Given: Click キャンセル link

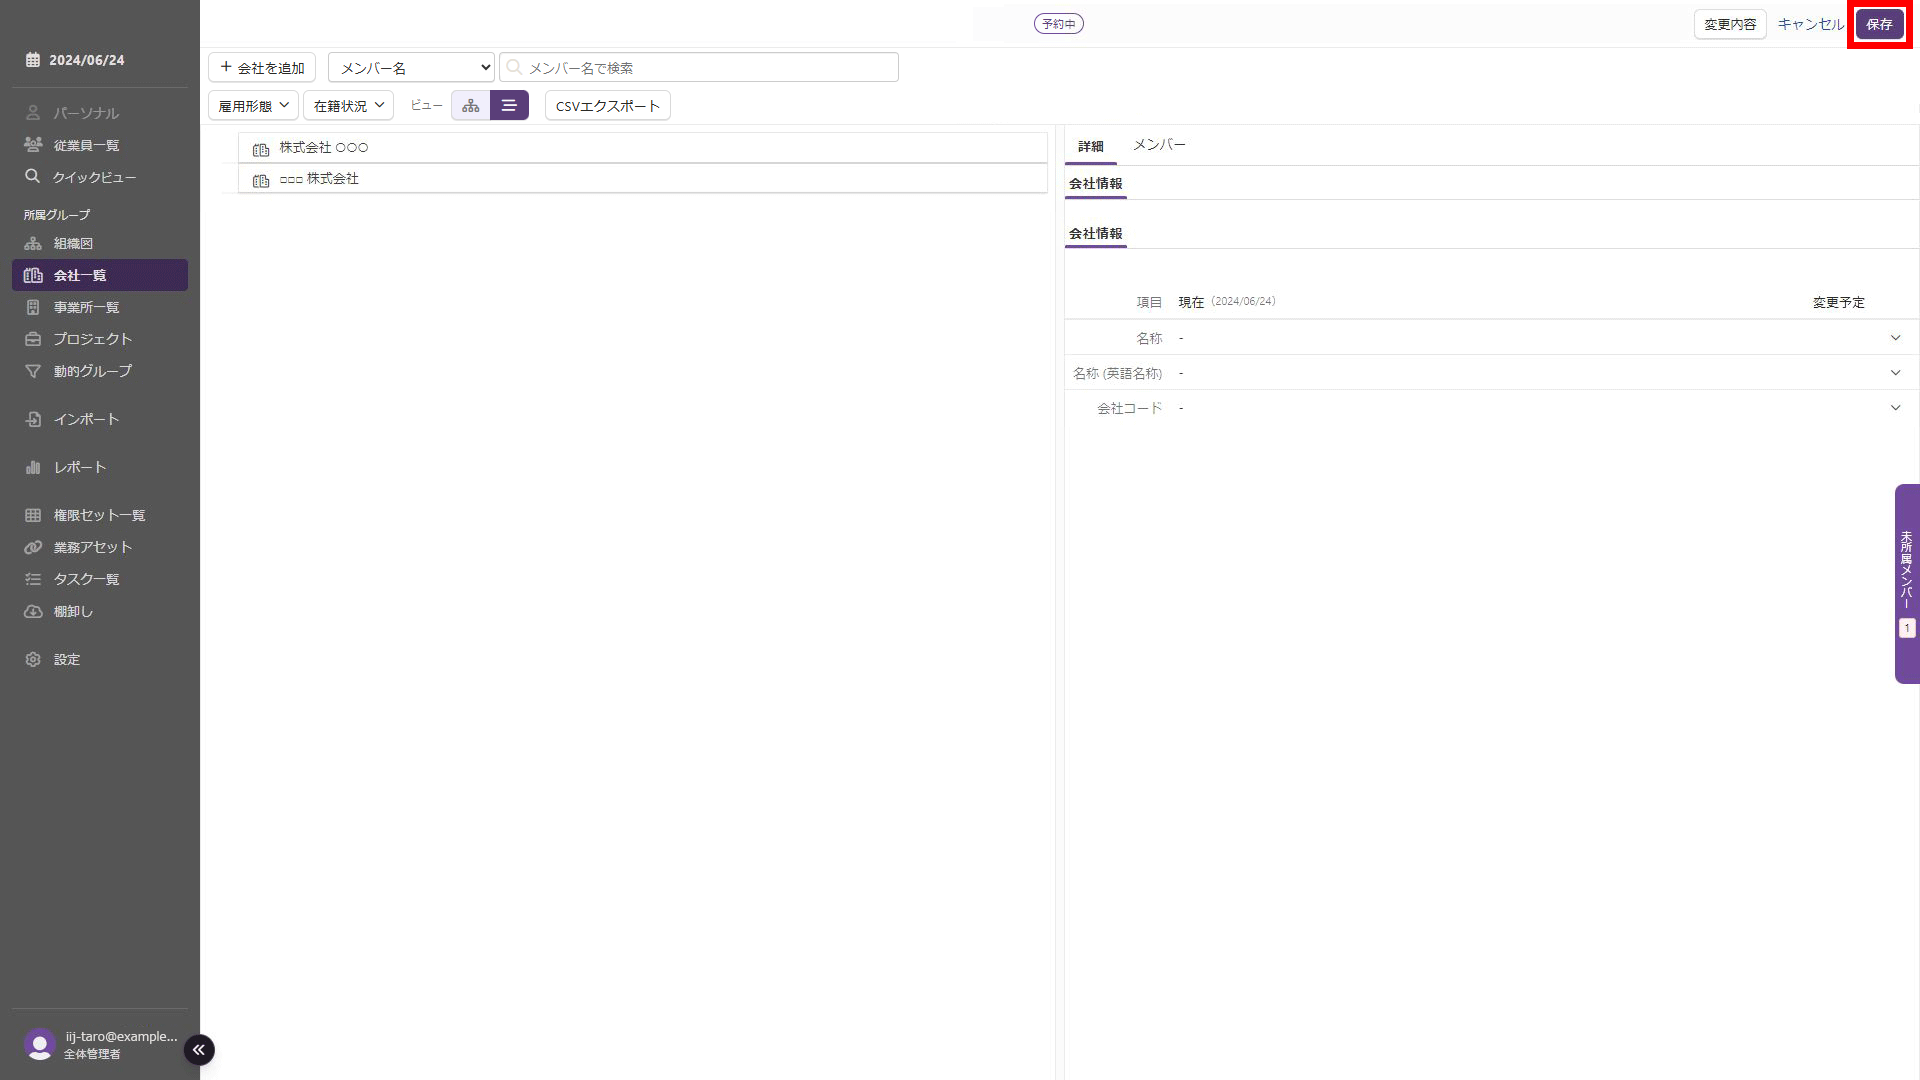Looking at the screenshot, I should [x=1810, y=24].
